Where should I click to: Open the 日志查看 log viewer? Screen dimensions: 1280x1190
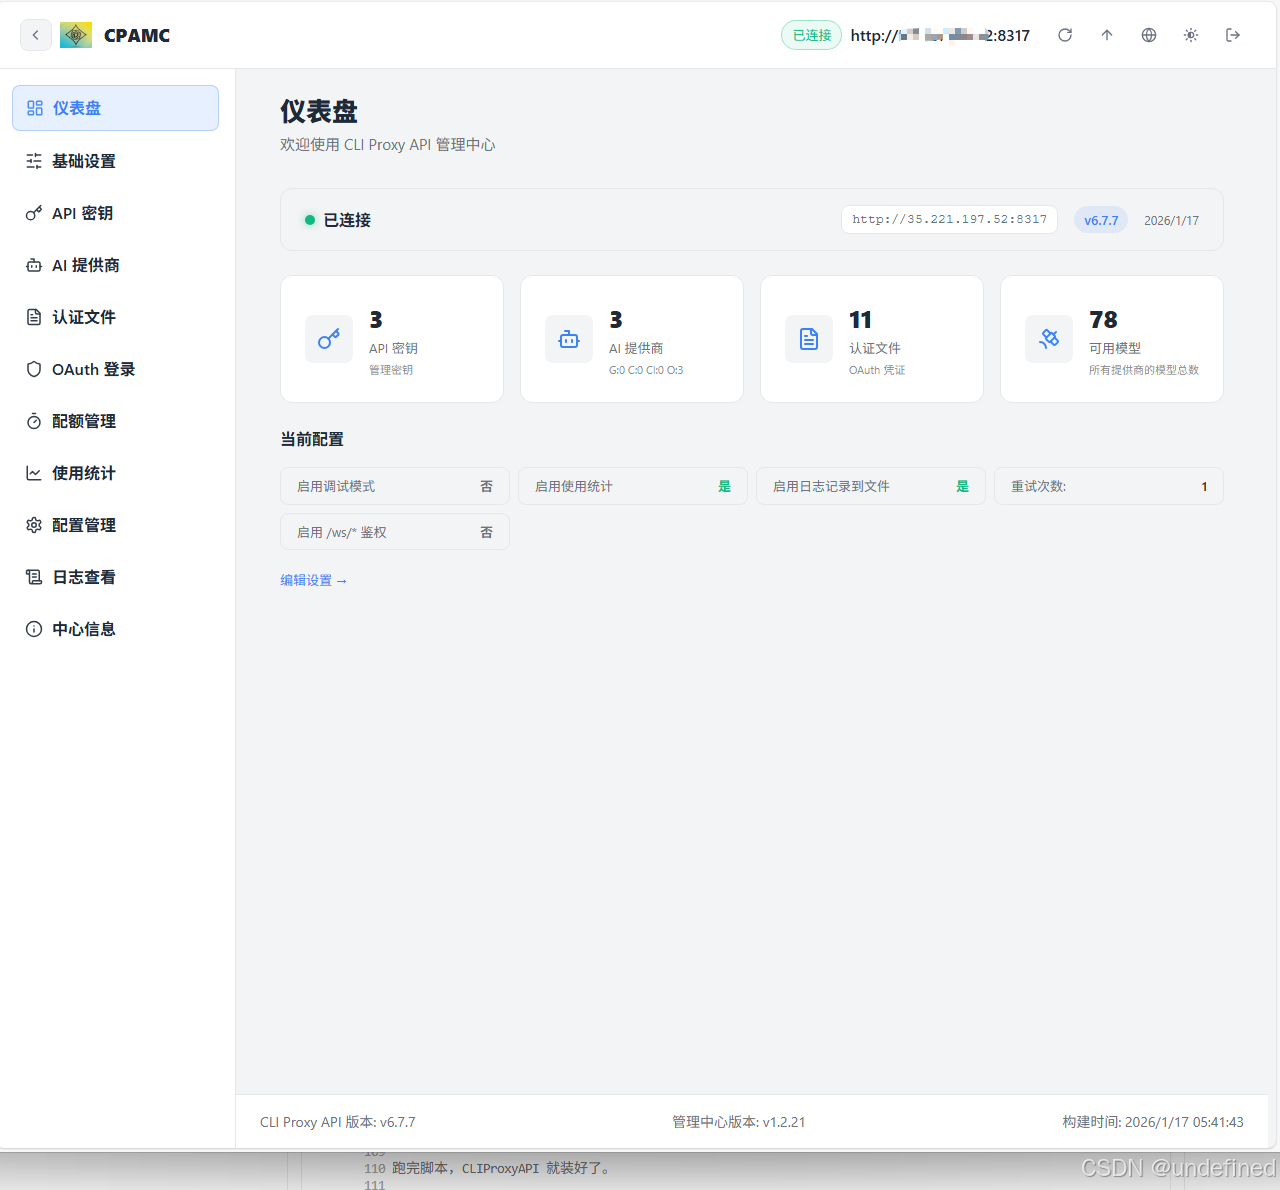(84, 577)
